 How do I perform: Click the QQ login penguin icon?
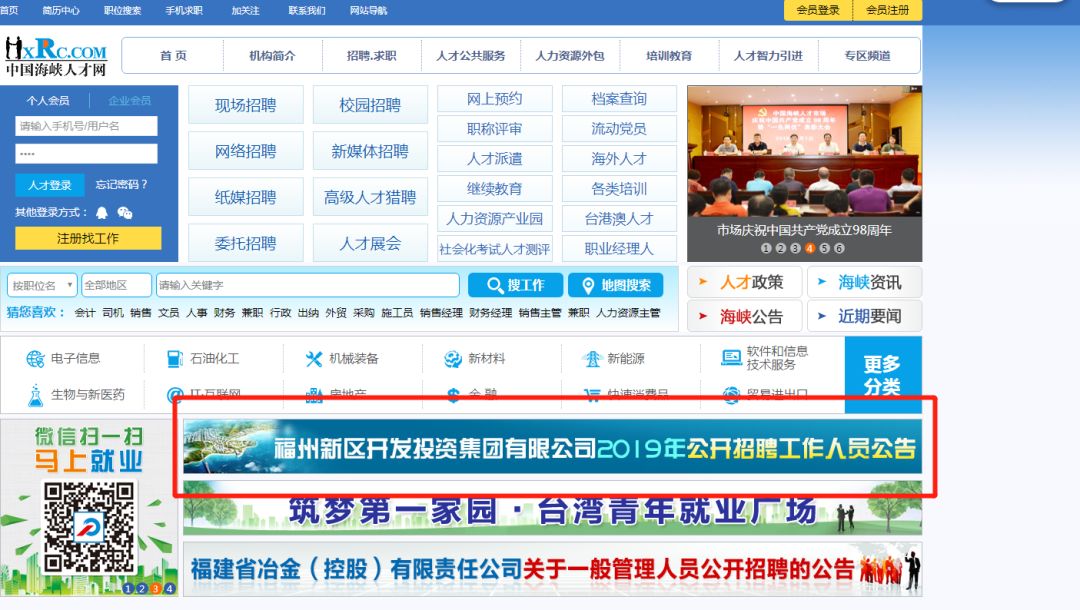coord(102,212)
